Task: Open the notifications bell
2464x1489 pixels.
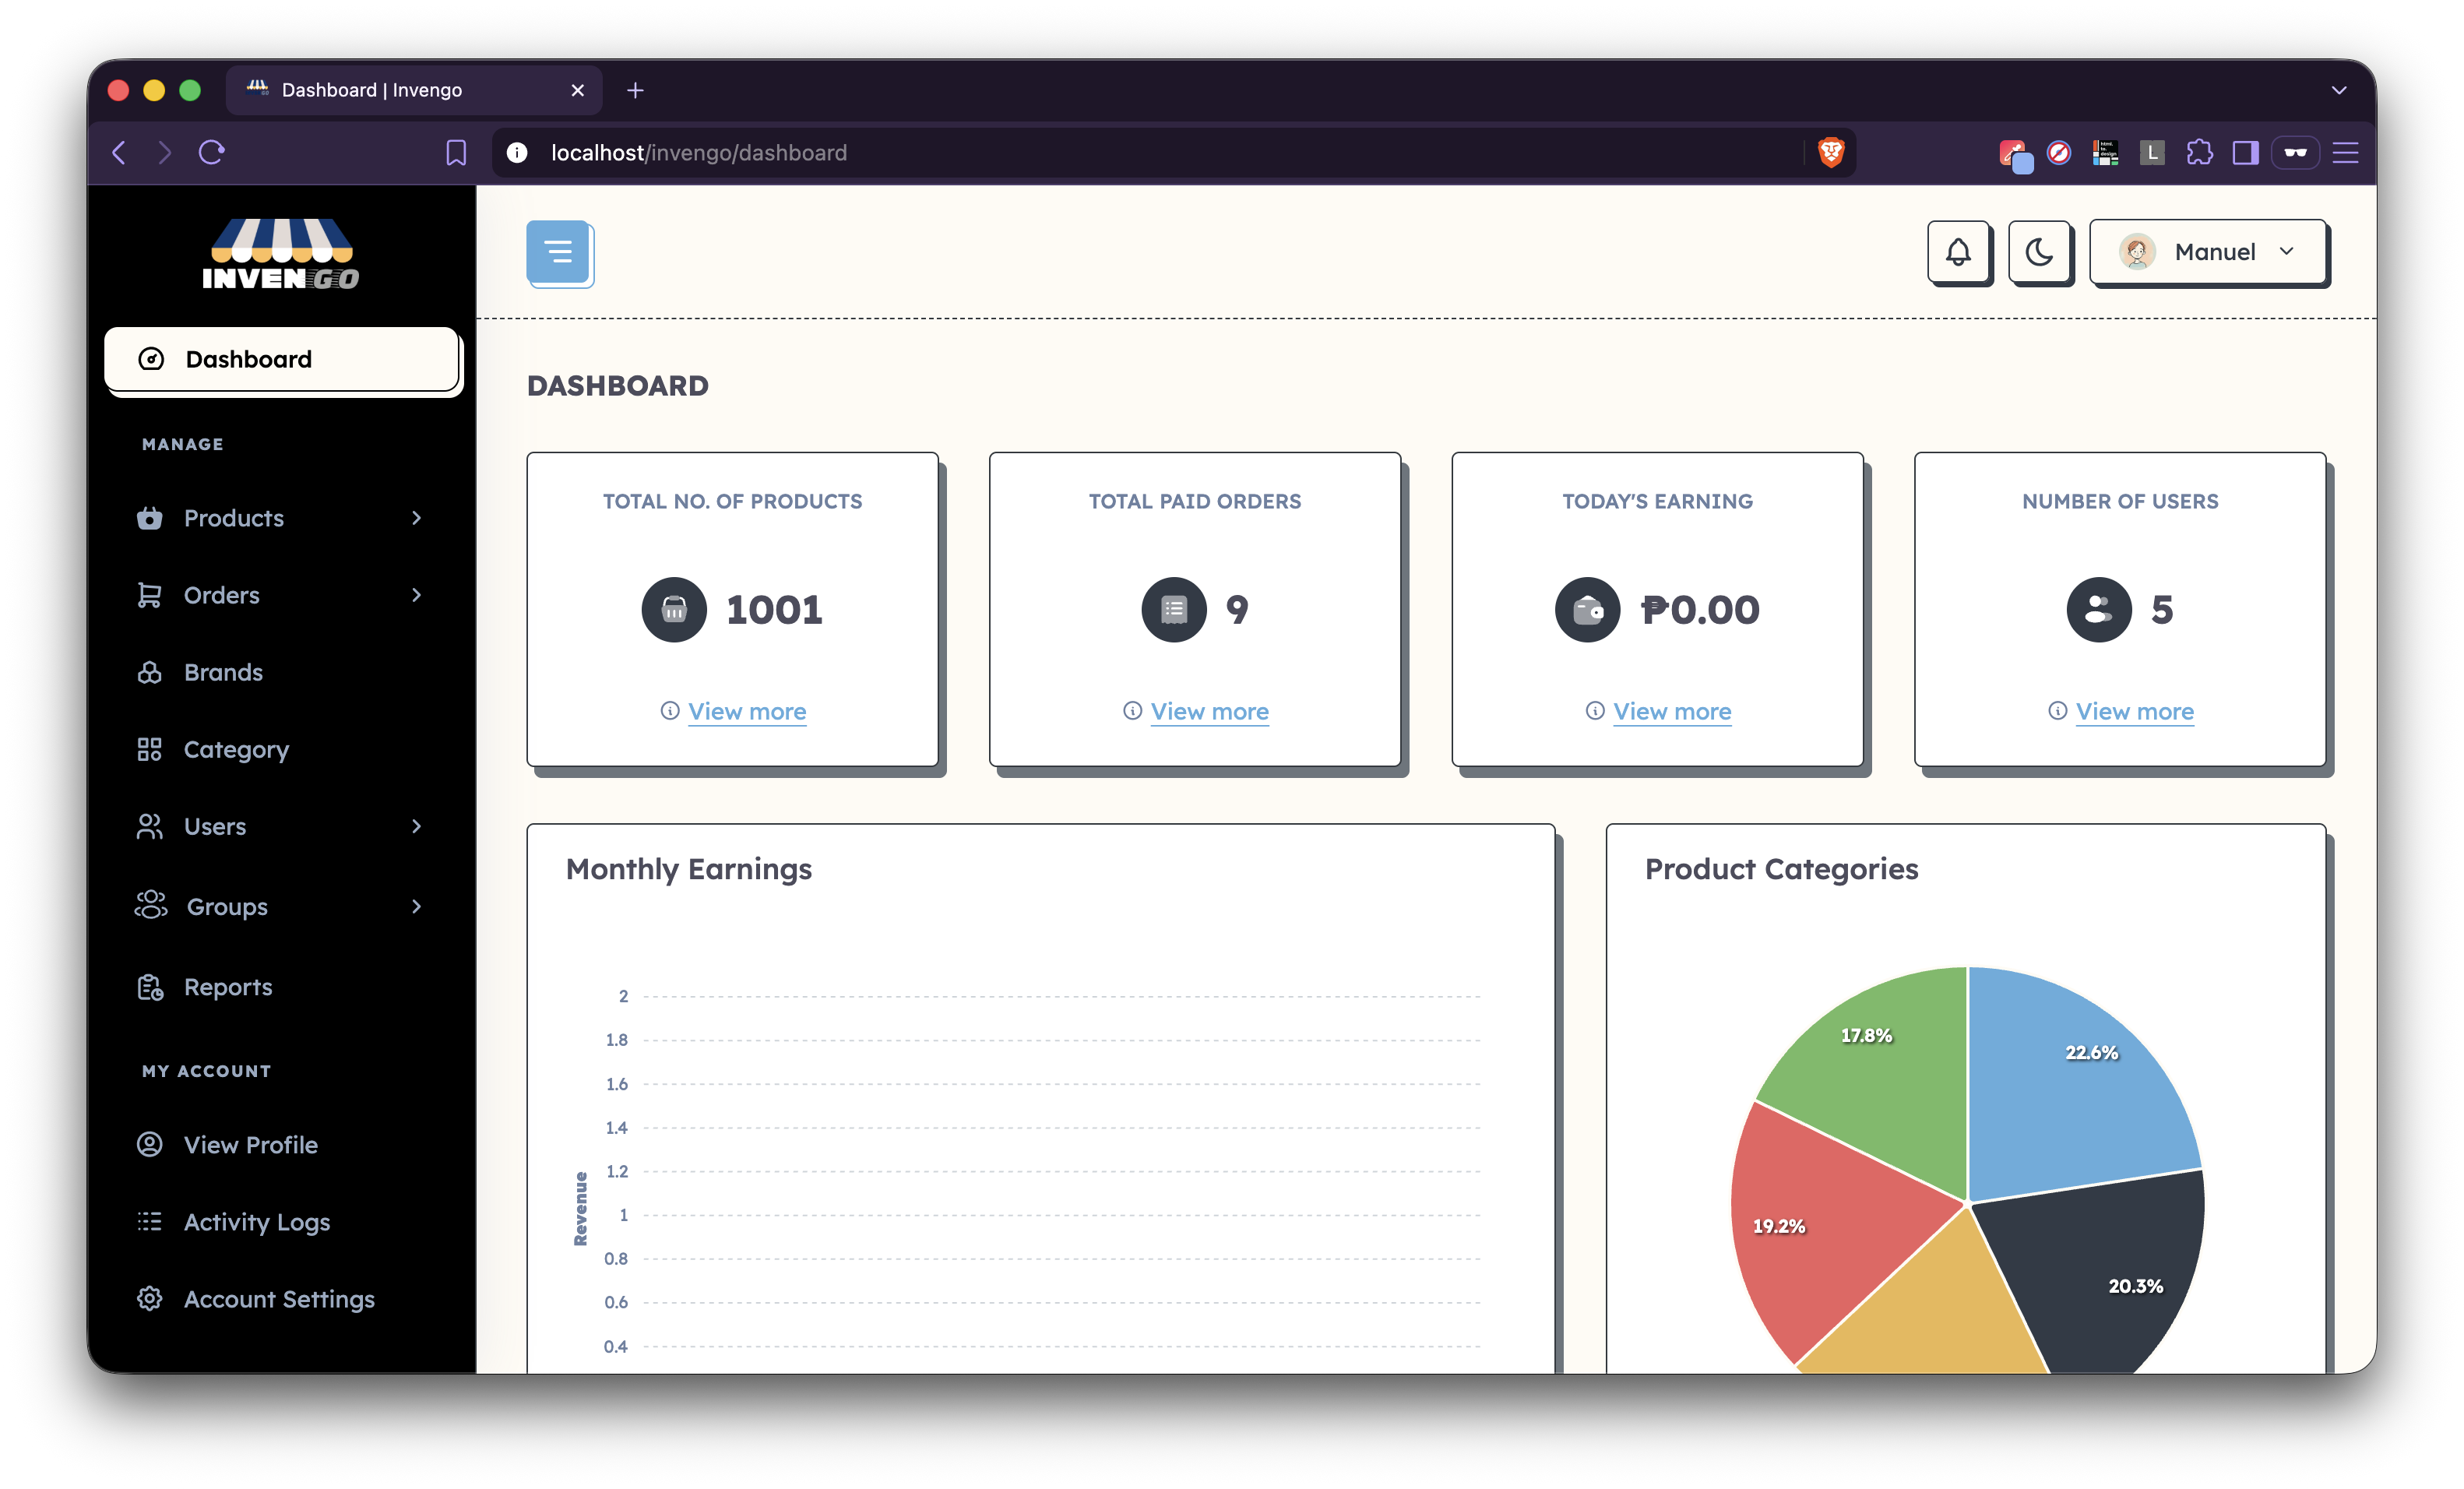Action: pyautogui.click(x=1958, y=252)
